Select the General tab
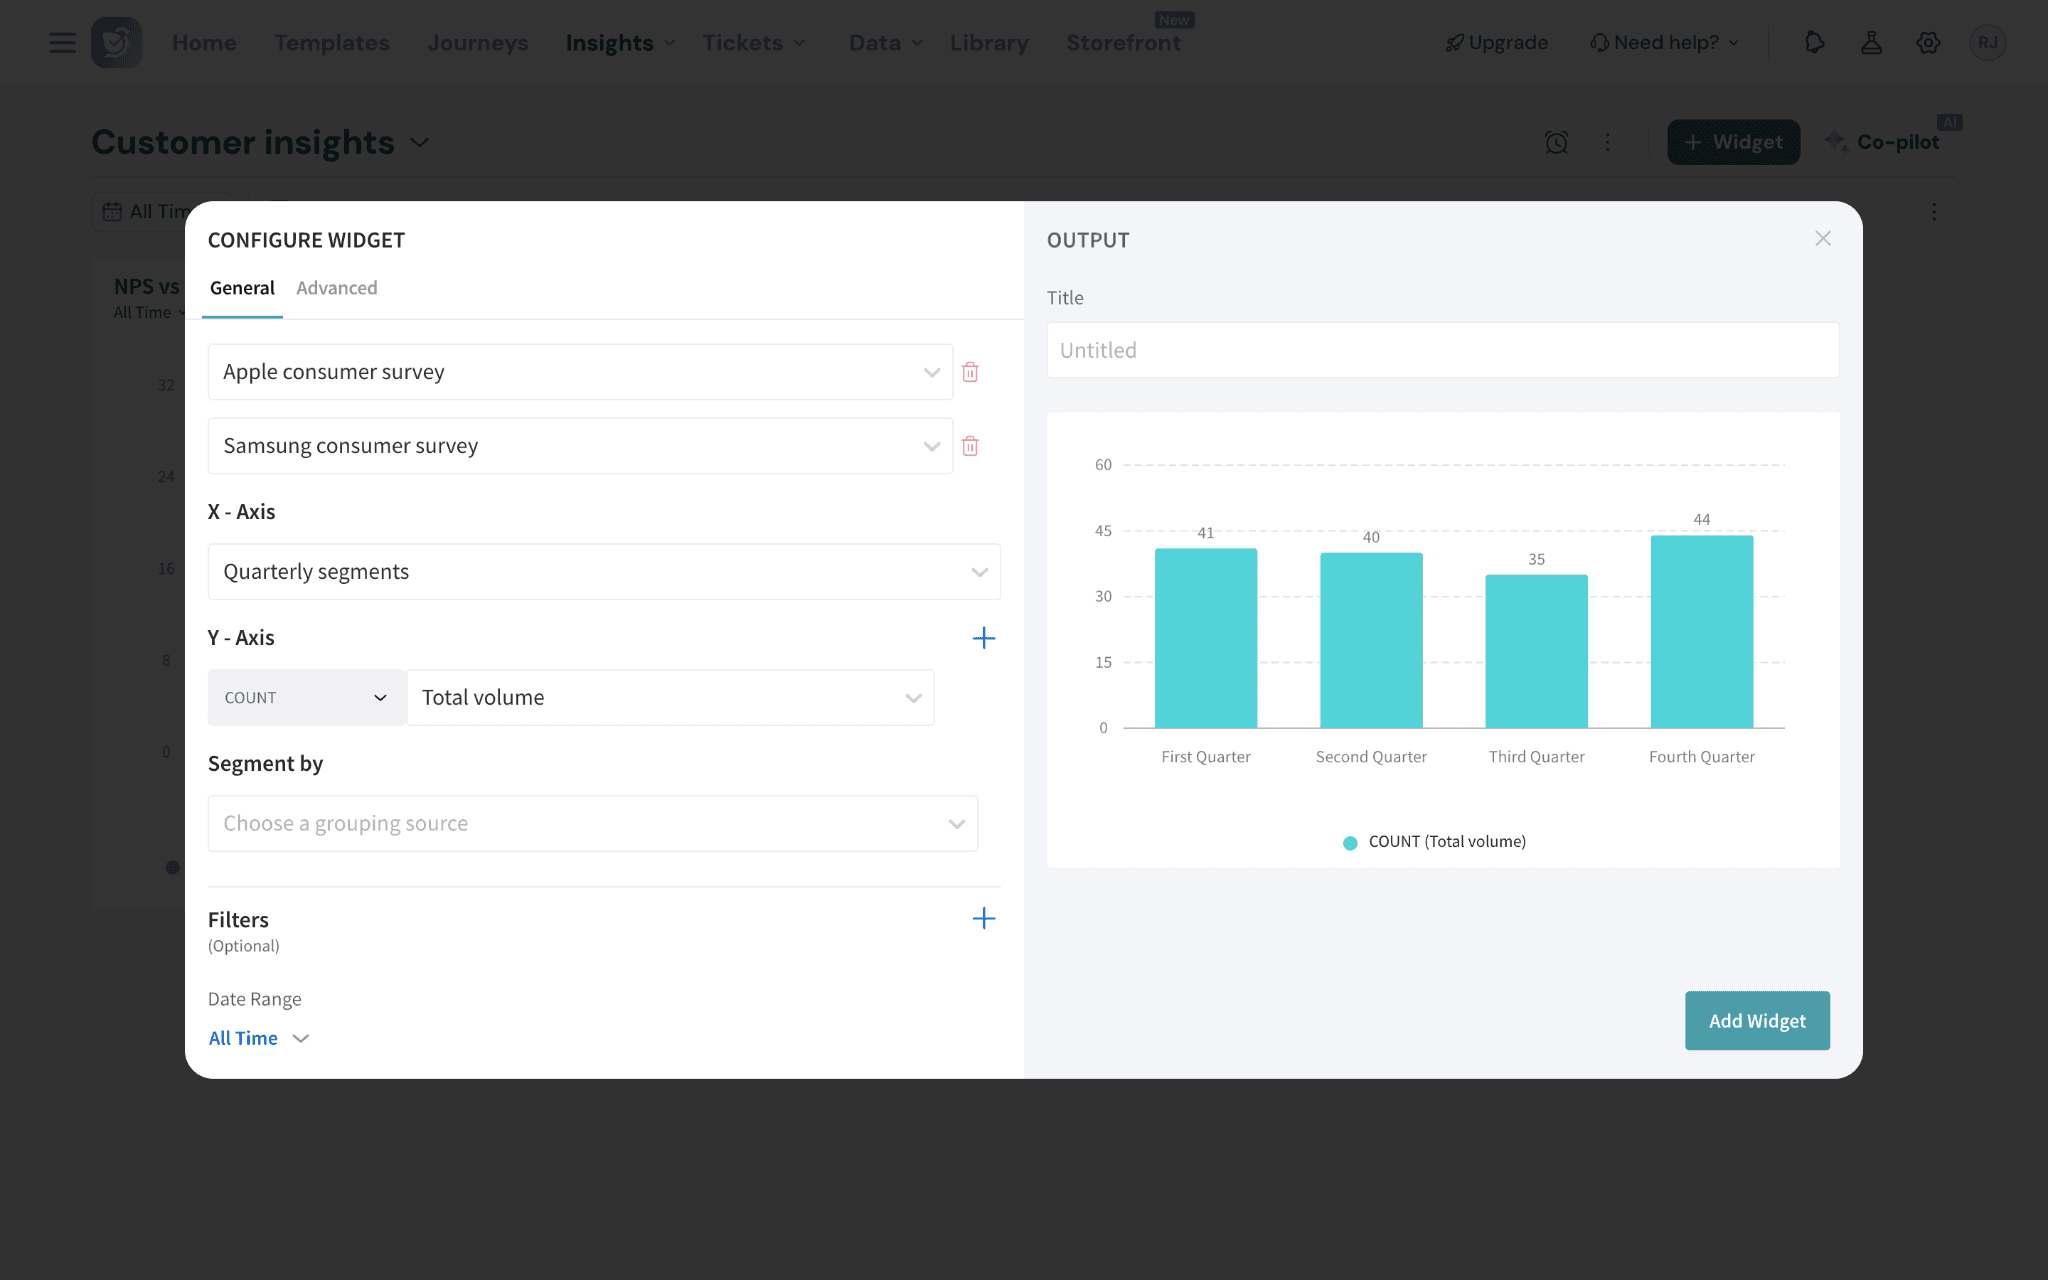The height and width of the screenshot is (1280, 2048). 242,288
